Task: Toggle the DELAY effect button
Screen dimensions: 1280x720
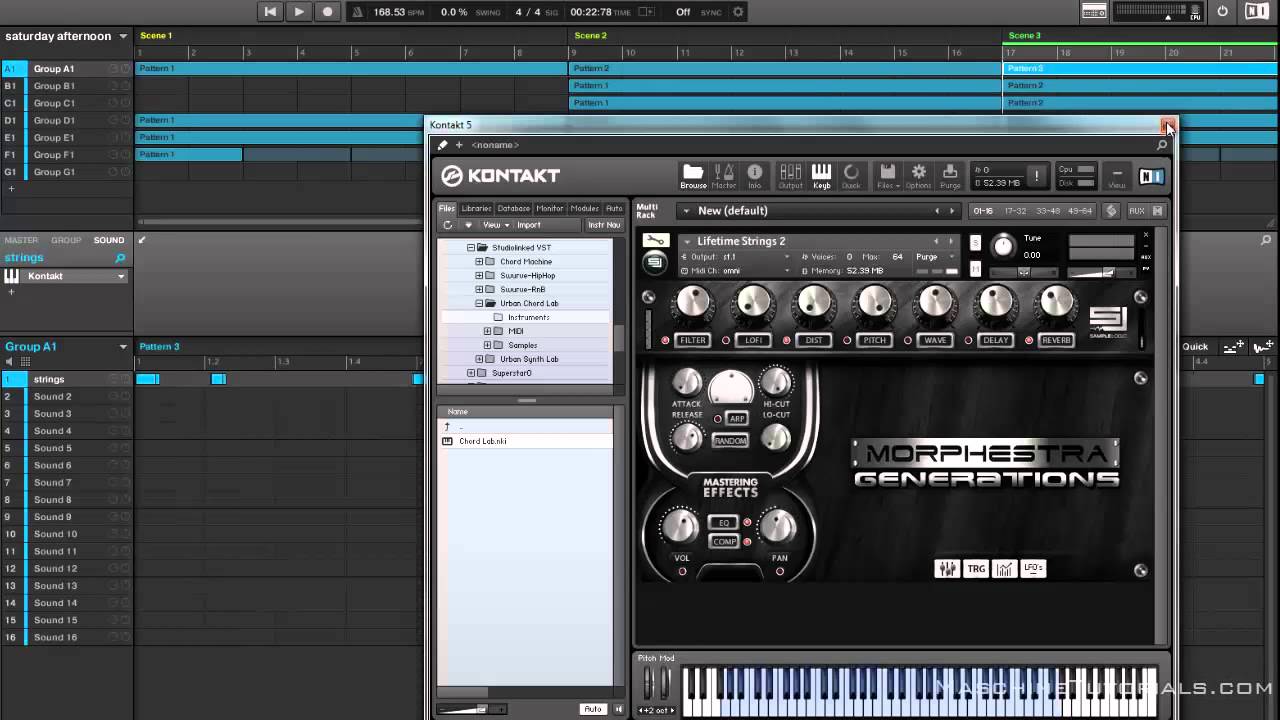Action: click(995, 340)
